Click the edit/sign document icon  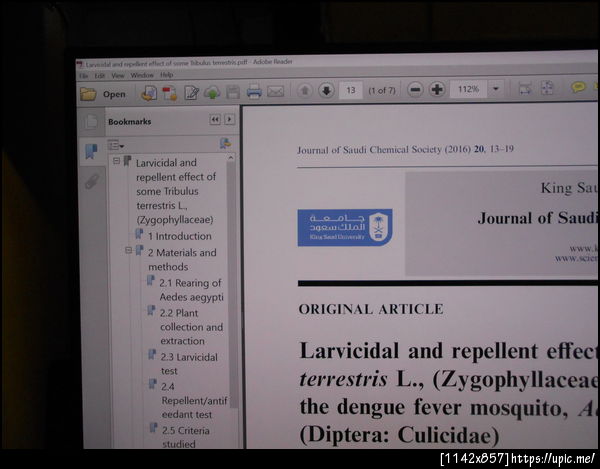[x=191, y=93]
